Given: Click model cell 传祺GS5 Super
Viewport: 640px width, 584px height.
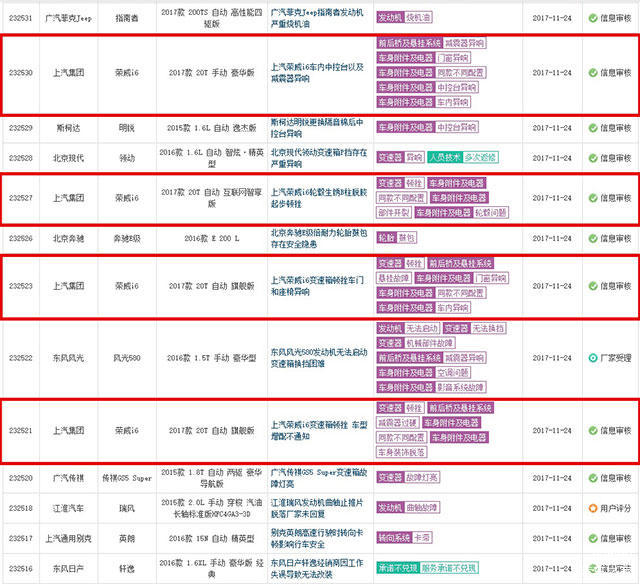Looking at the screenshot, I should tap(127, 478).
